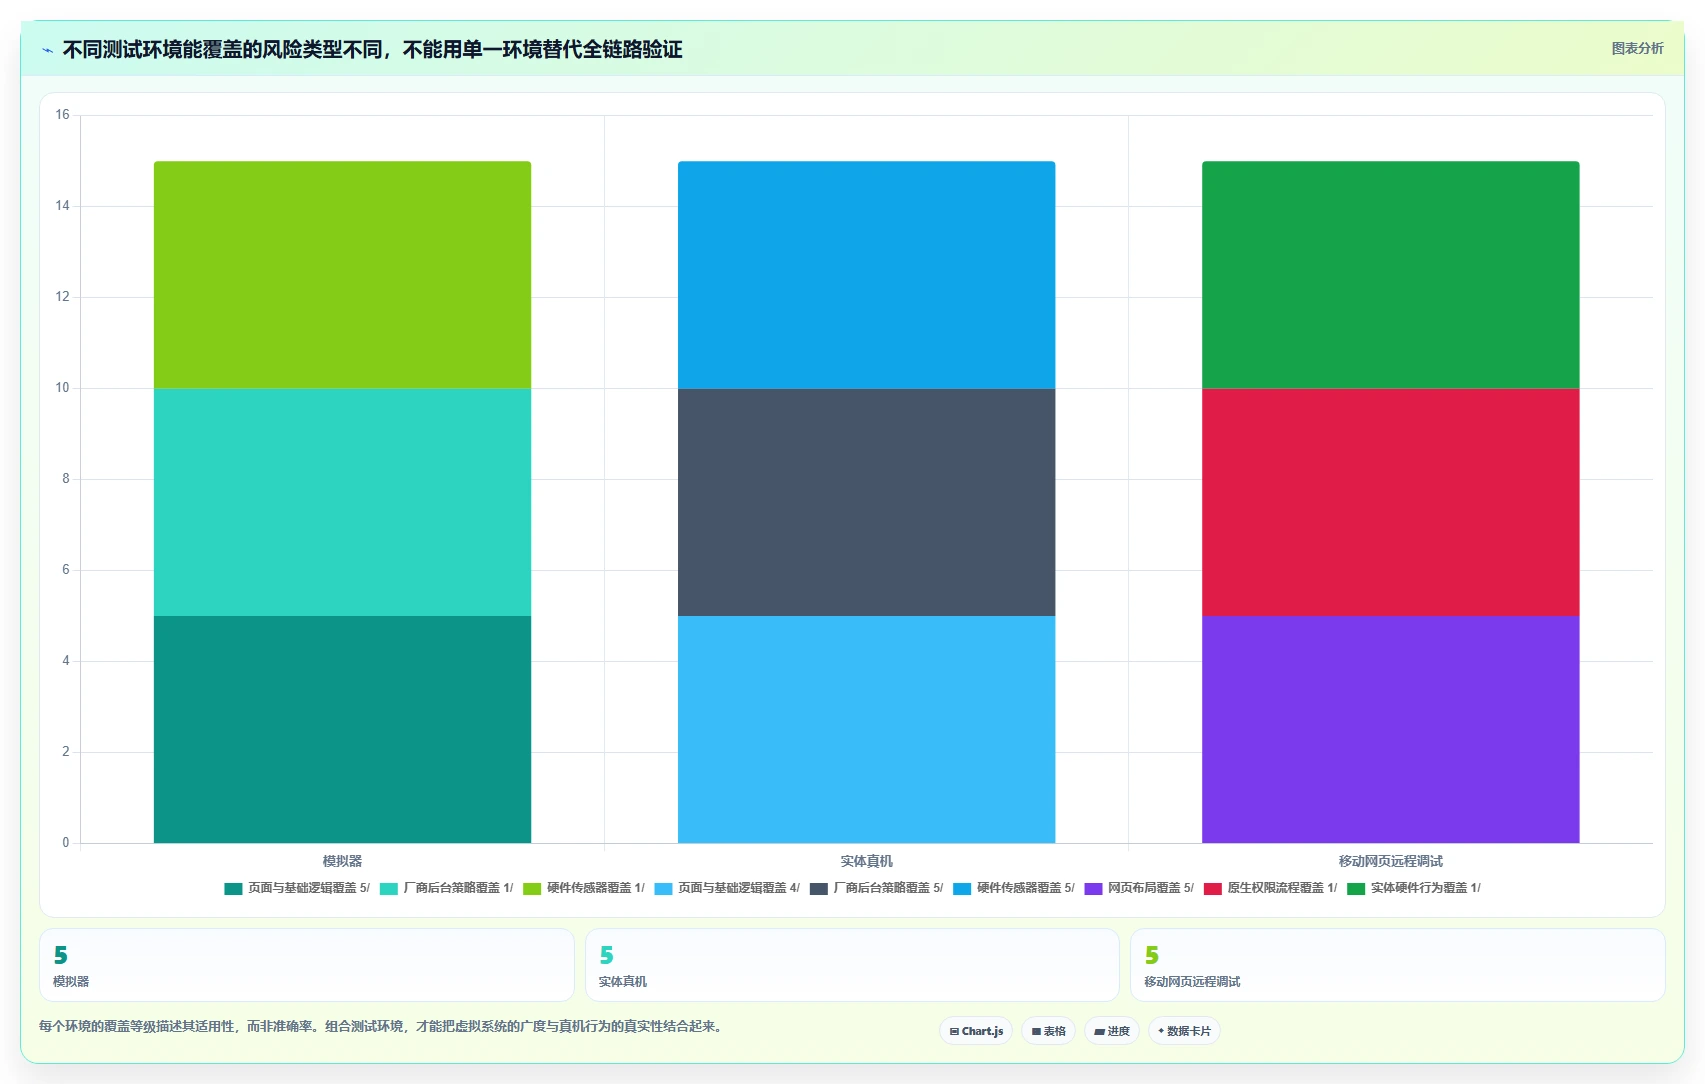Click the 数据卡片 tag button
Viewport: 1705px width, 1084px height.
pyautogui.click(x=1184, y=1031)
